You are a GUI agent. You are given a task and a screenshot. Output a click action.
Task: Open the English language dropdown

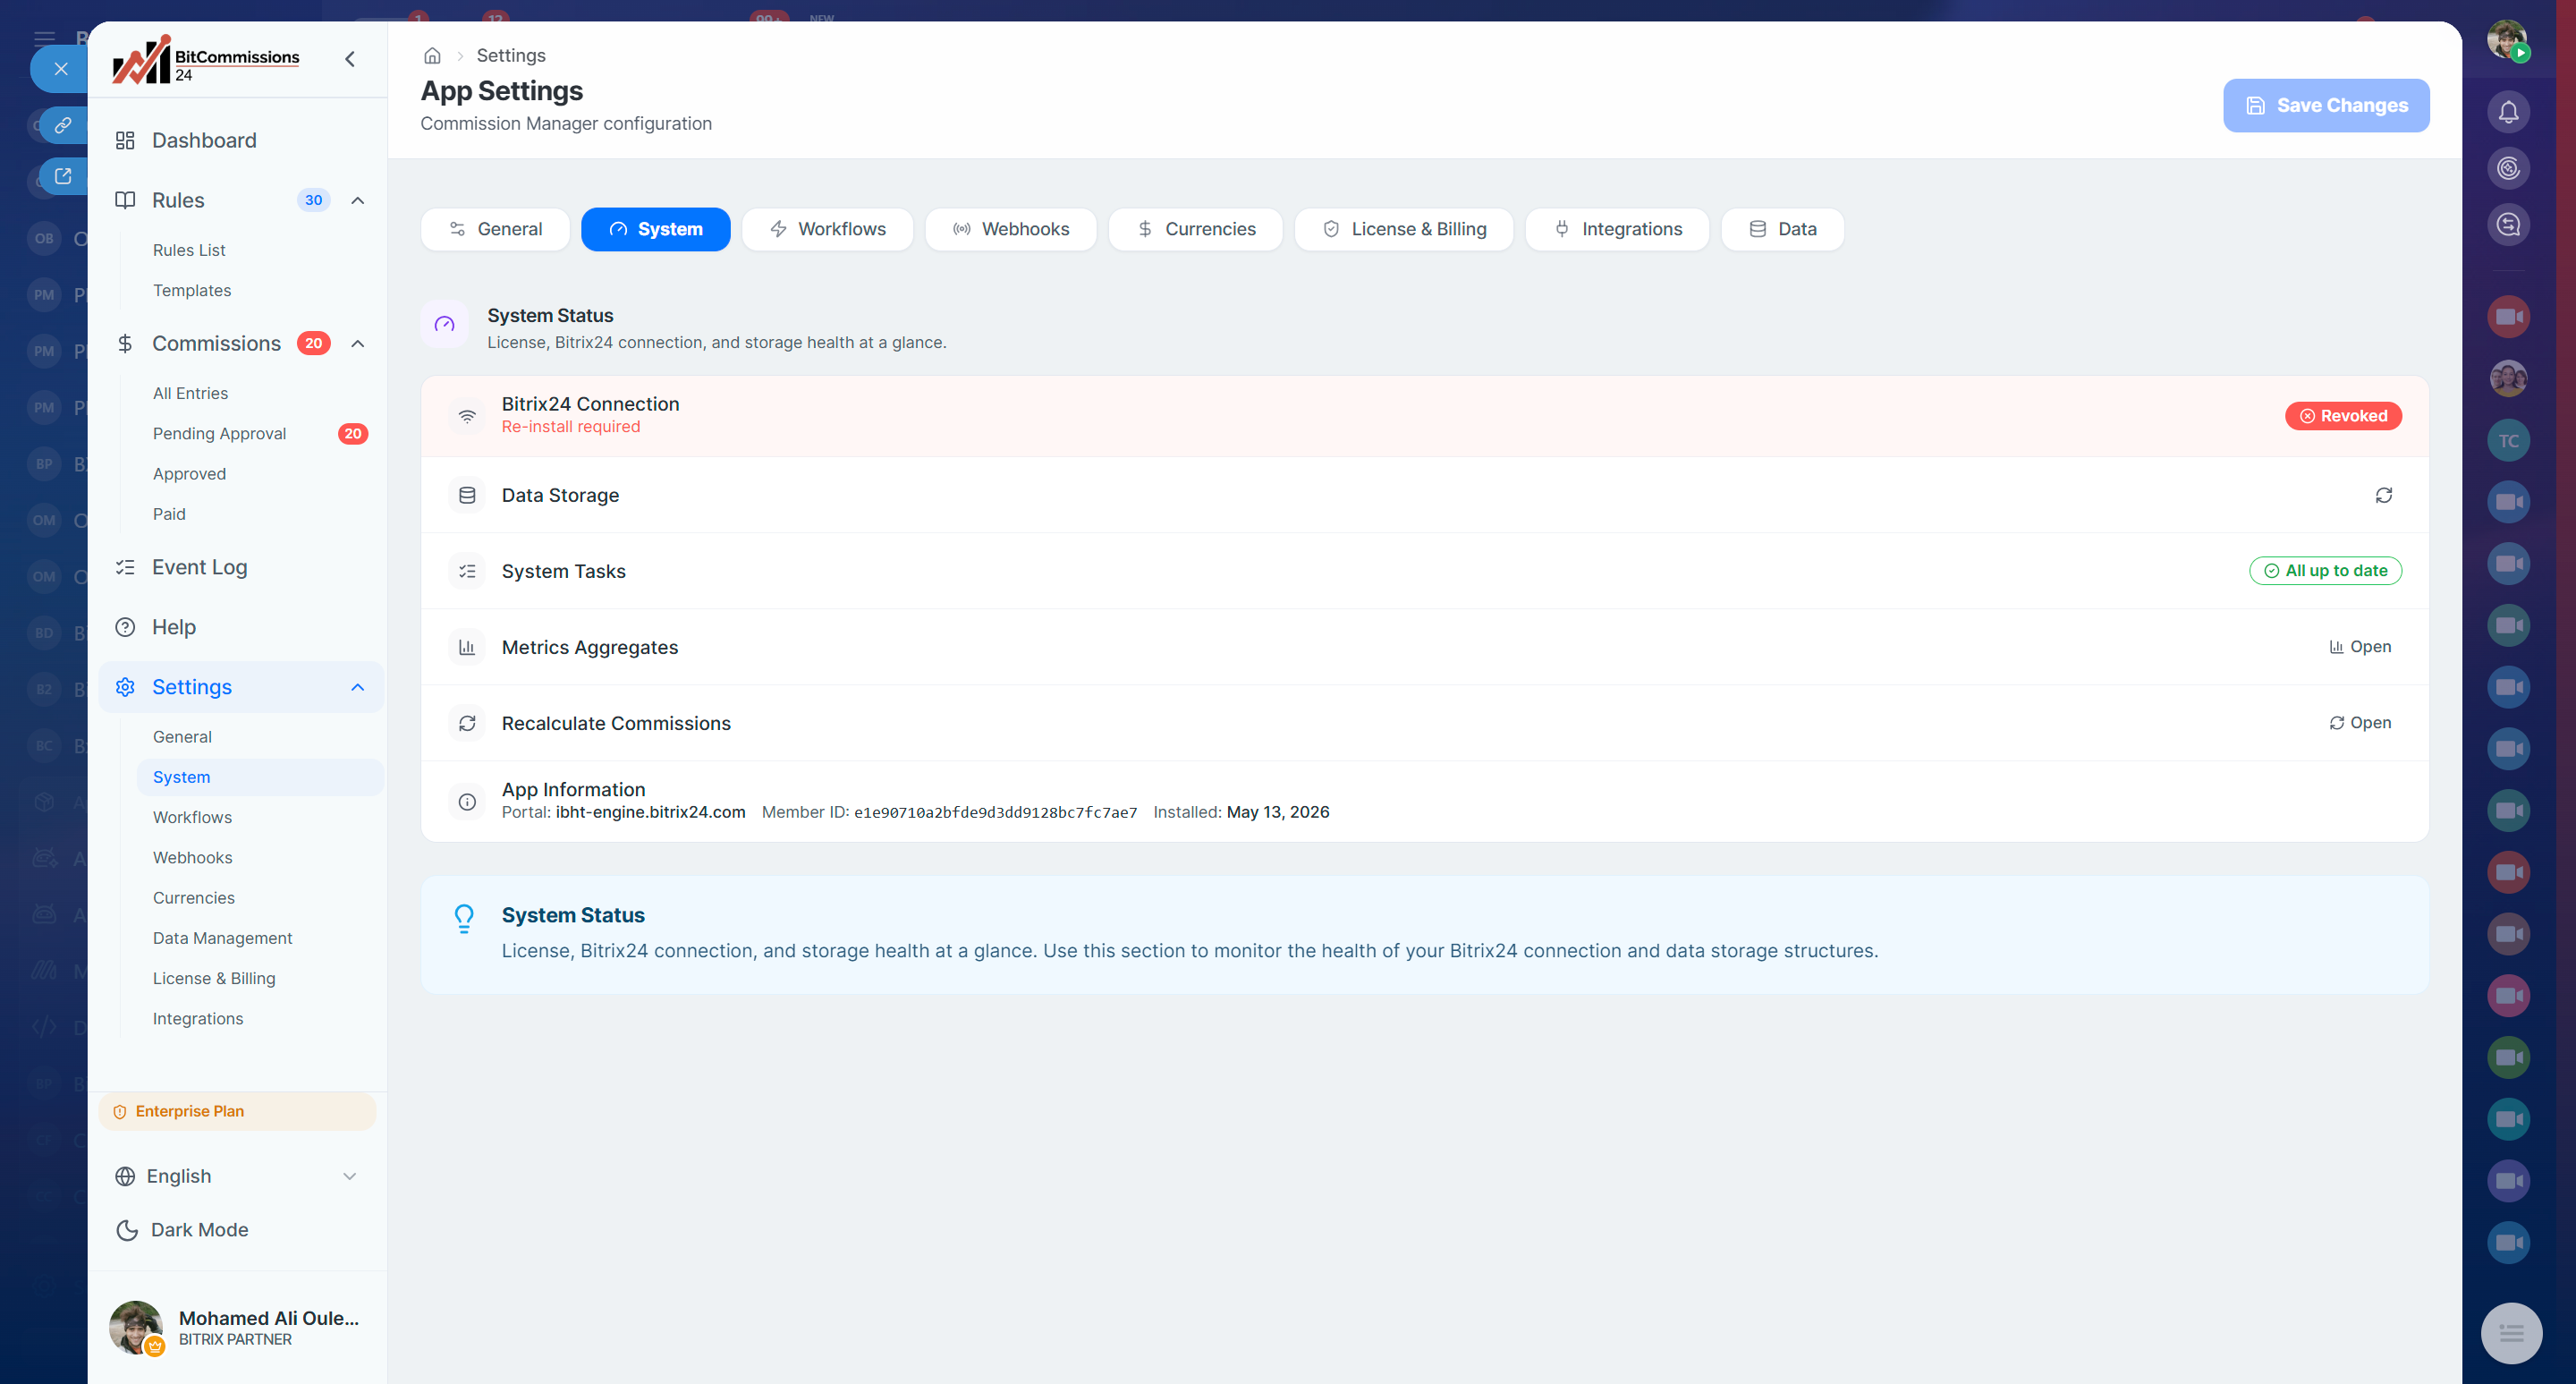coord(237,1176)
